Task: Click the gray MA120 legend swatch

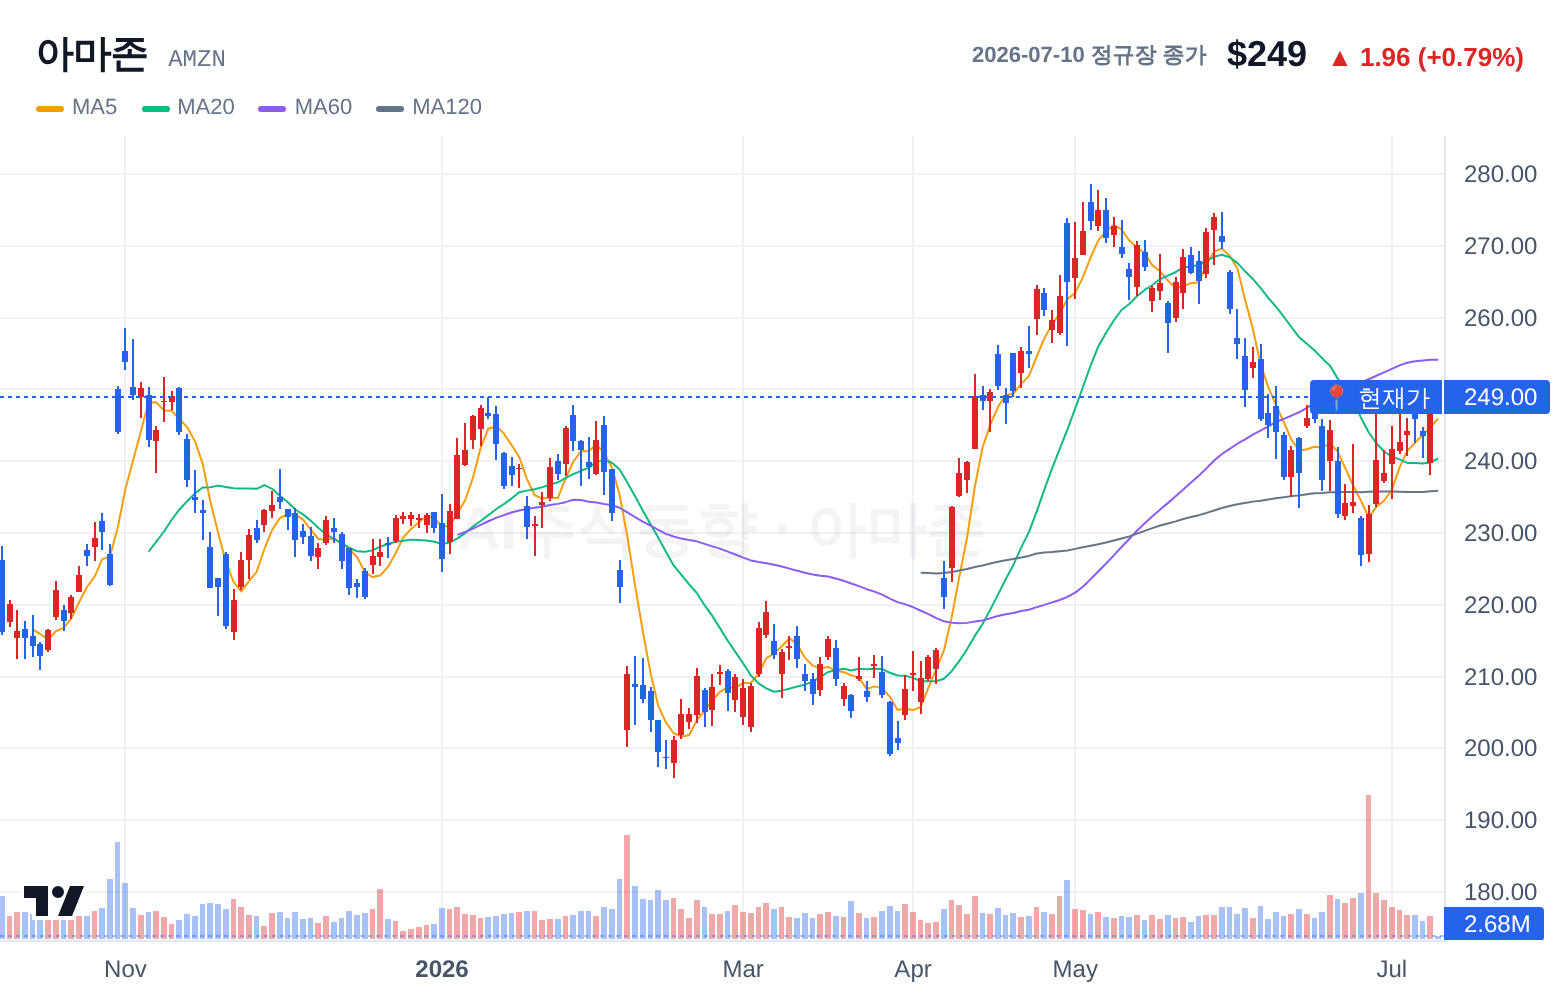Action: (x=390, y=108)
